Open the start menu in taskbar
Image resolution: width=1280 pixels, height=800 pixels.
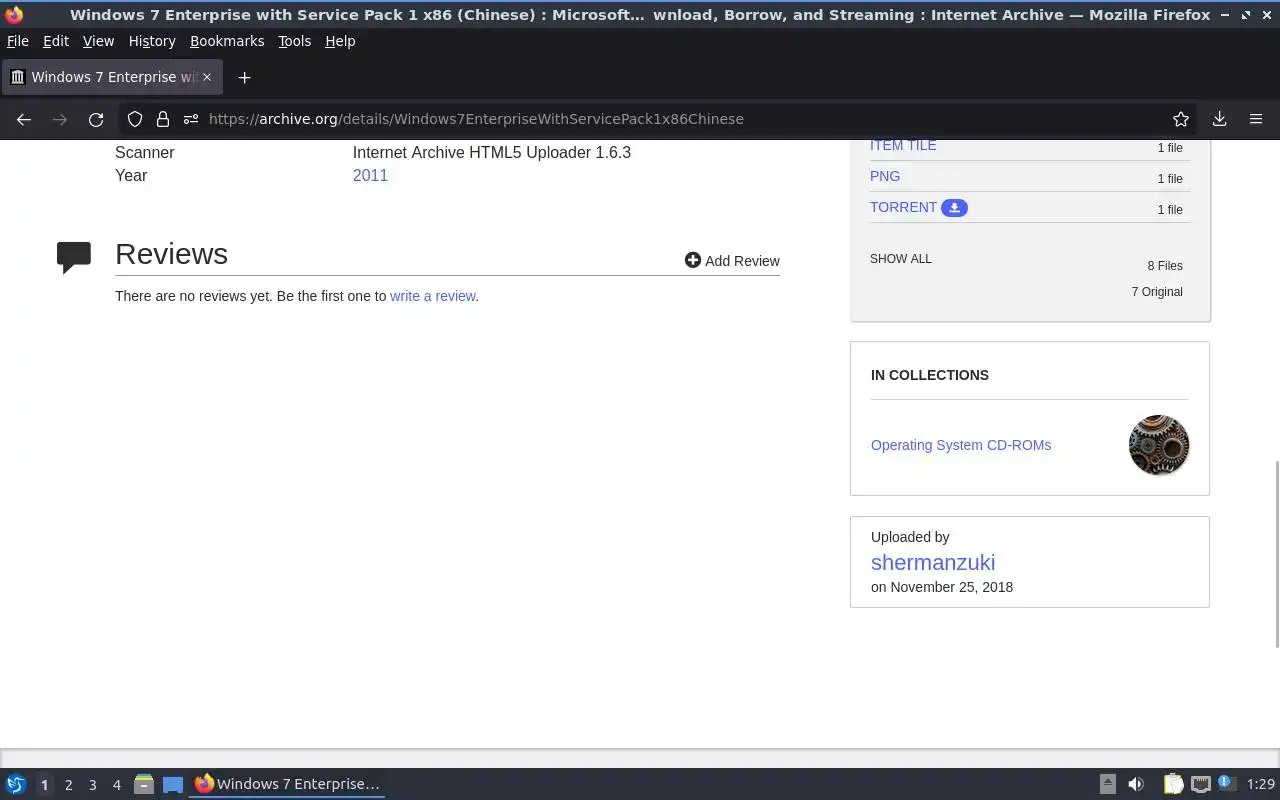[x=15, y=784]
